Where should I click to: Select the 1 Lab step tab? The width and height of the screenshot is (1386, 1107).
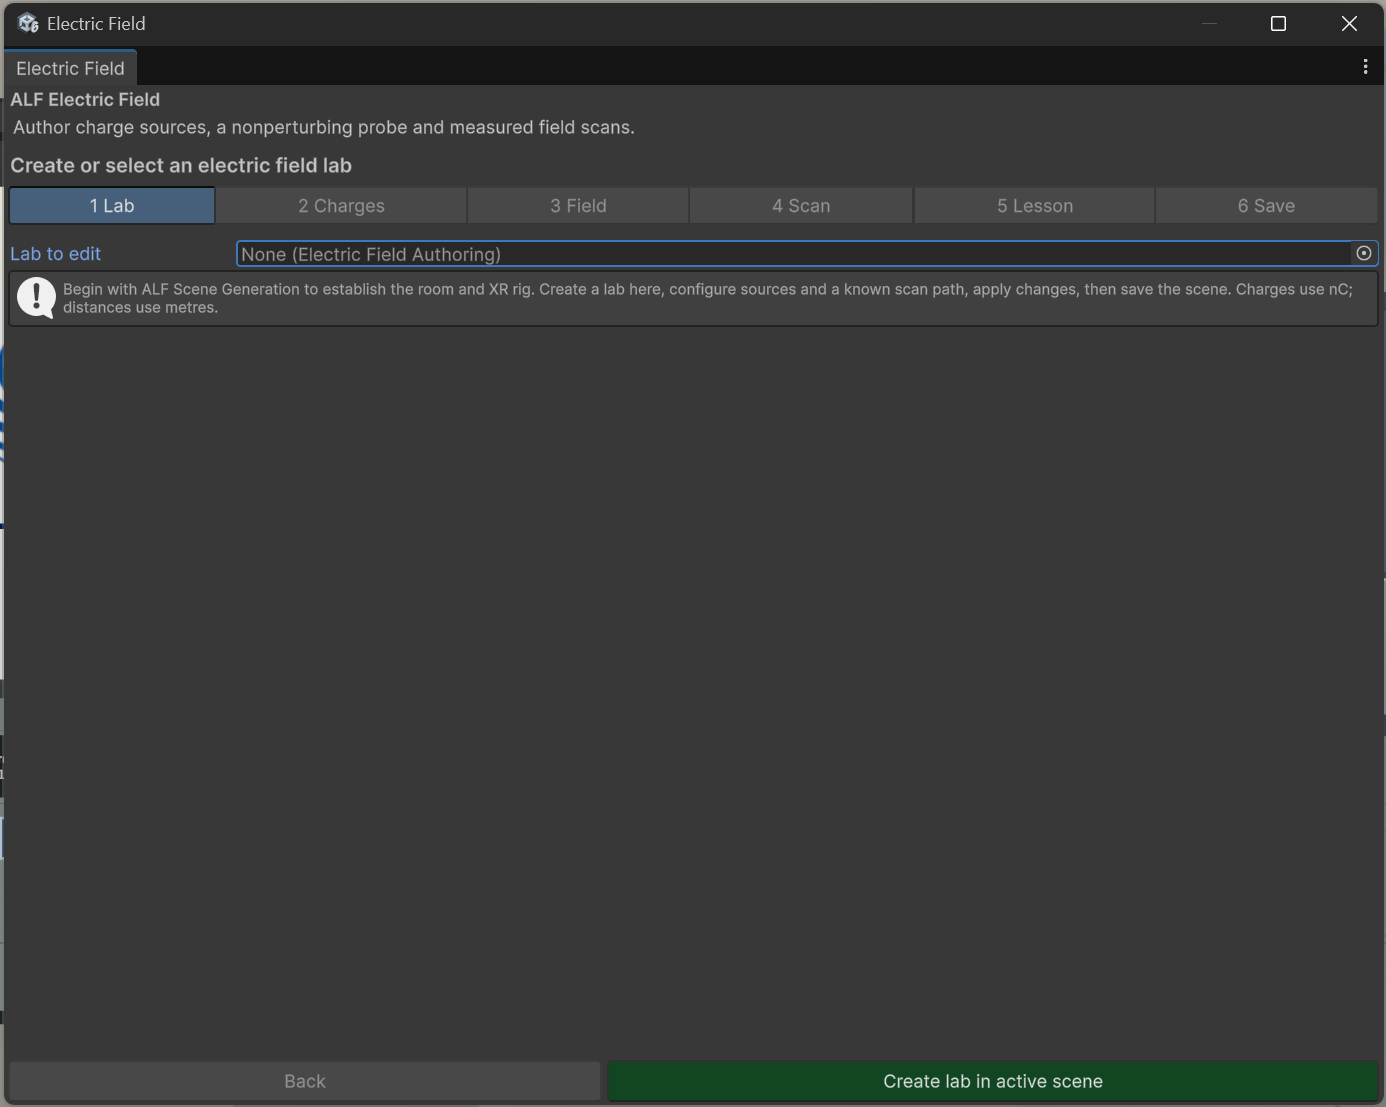pos(112,206)
